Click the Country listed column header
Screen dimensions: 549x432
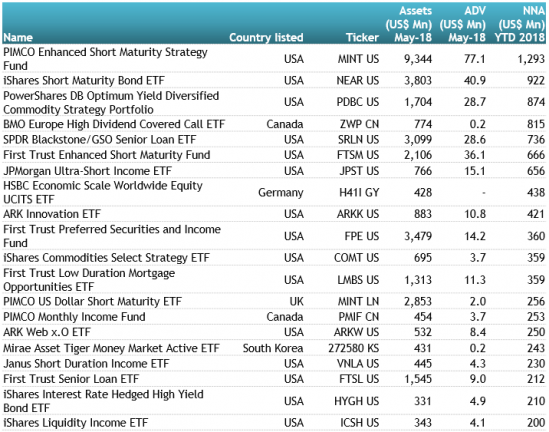tap(266, 37)
